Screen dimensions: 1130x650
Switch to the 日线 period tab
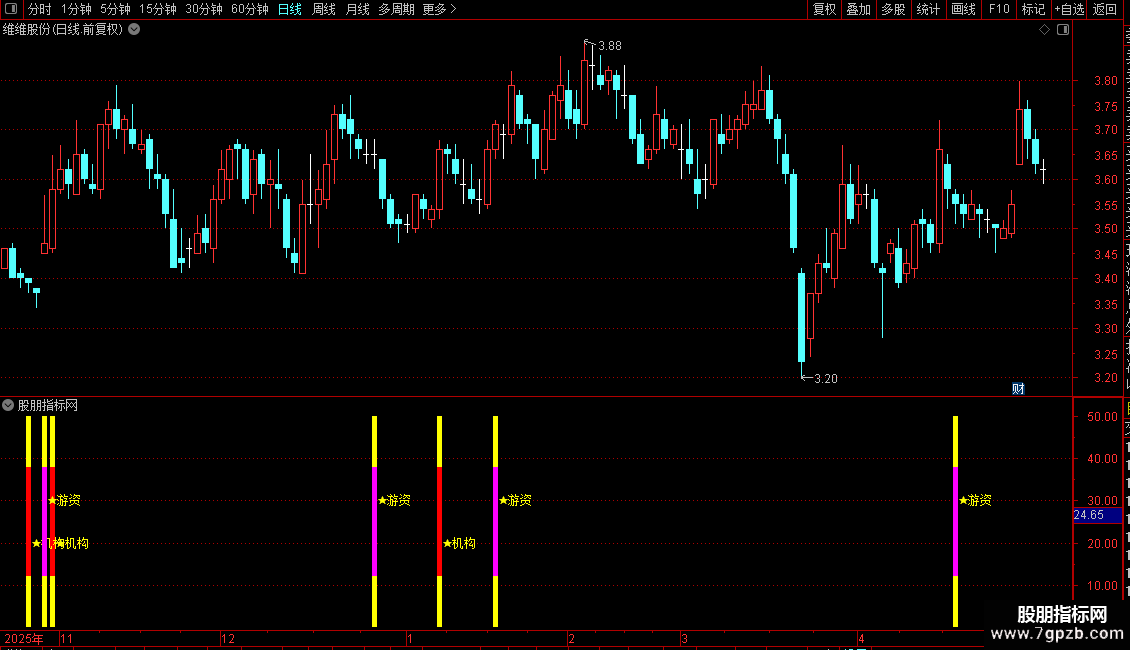[x=290, y=9]
